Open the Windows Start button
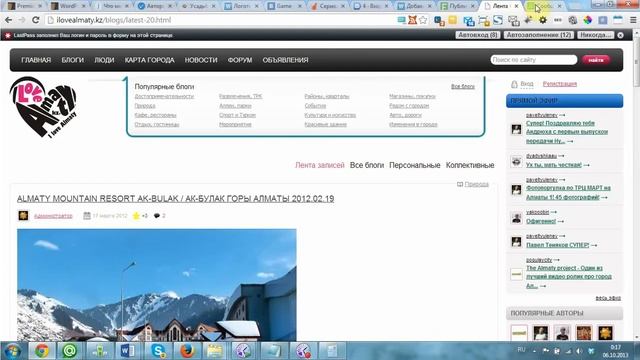 [x=12, y=351]
